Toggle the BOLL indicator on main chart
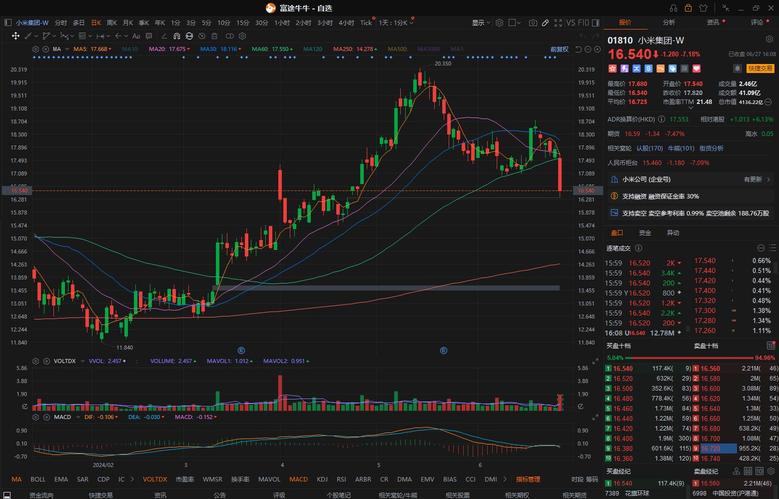Image resolution: width=779 pixels, height=499 pixels. click(x=38, y=479)
